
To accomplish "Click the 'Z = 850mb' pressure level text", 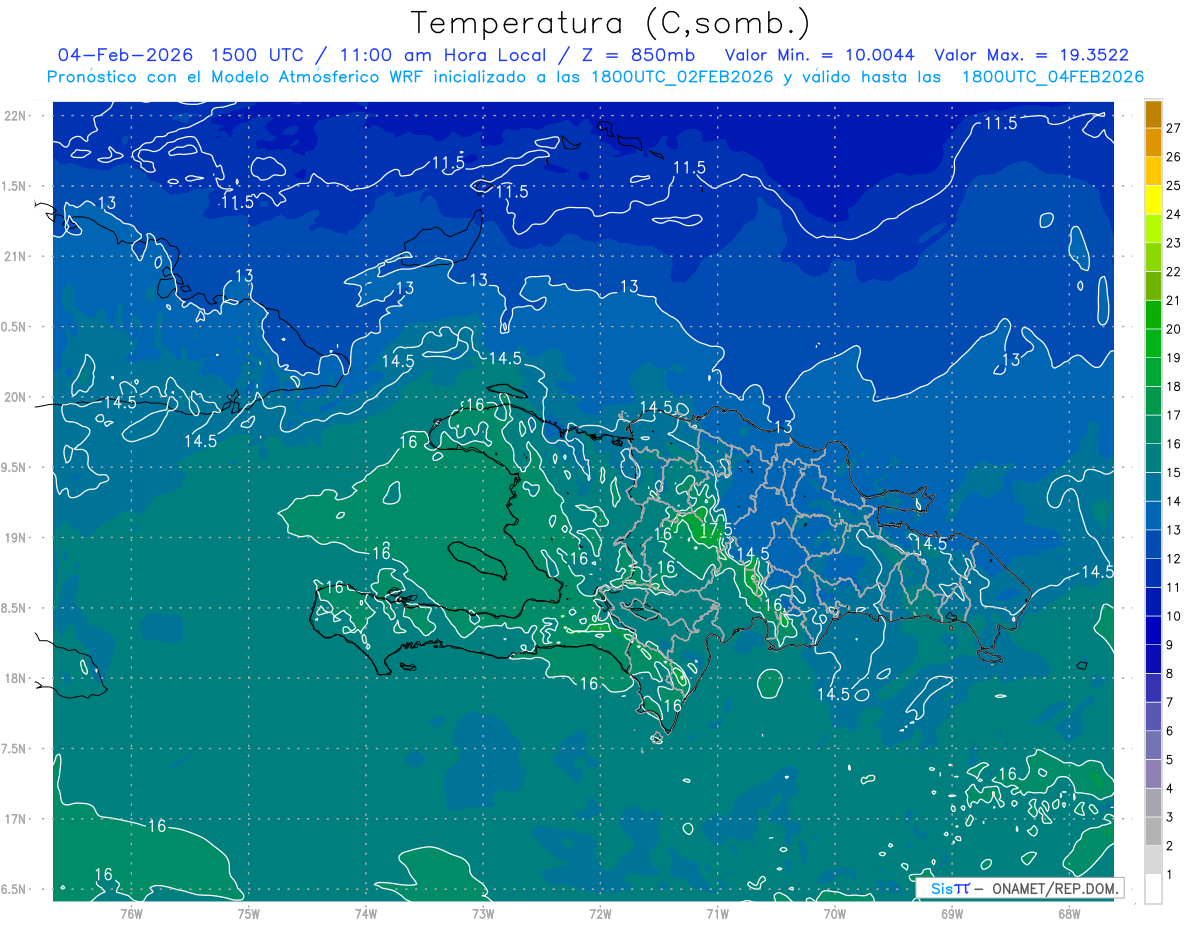I will click(638, 55).
